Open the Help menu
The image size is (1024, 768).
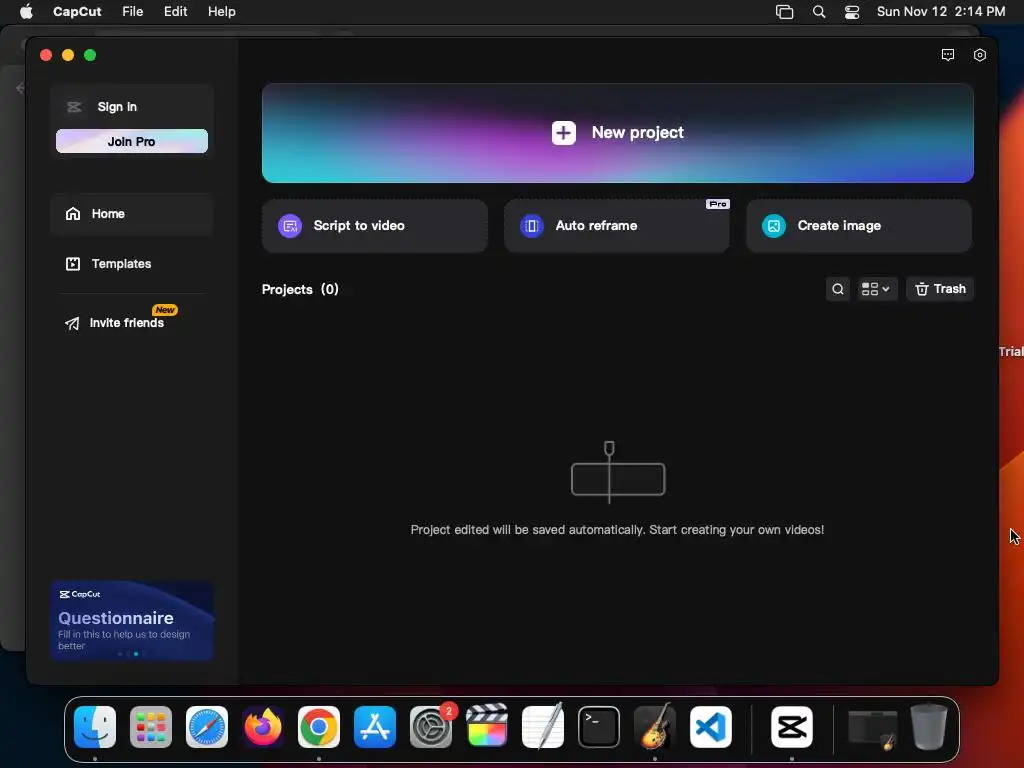(x=221, y=12)
